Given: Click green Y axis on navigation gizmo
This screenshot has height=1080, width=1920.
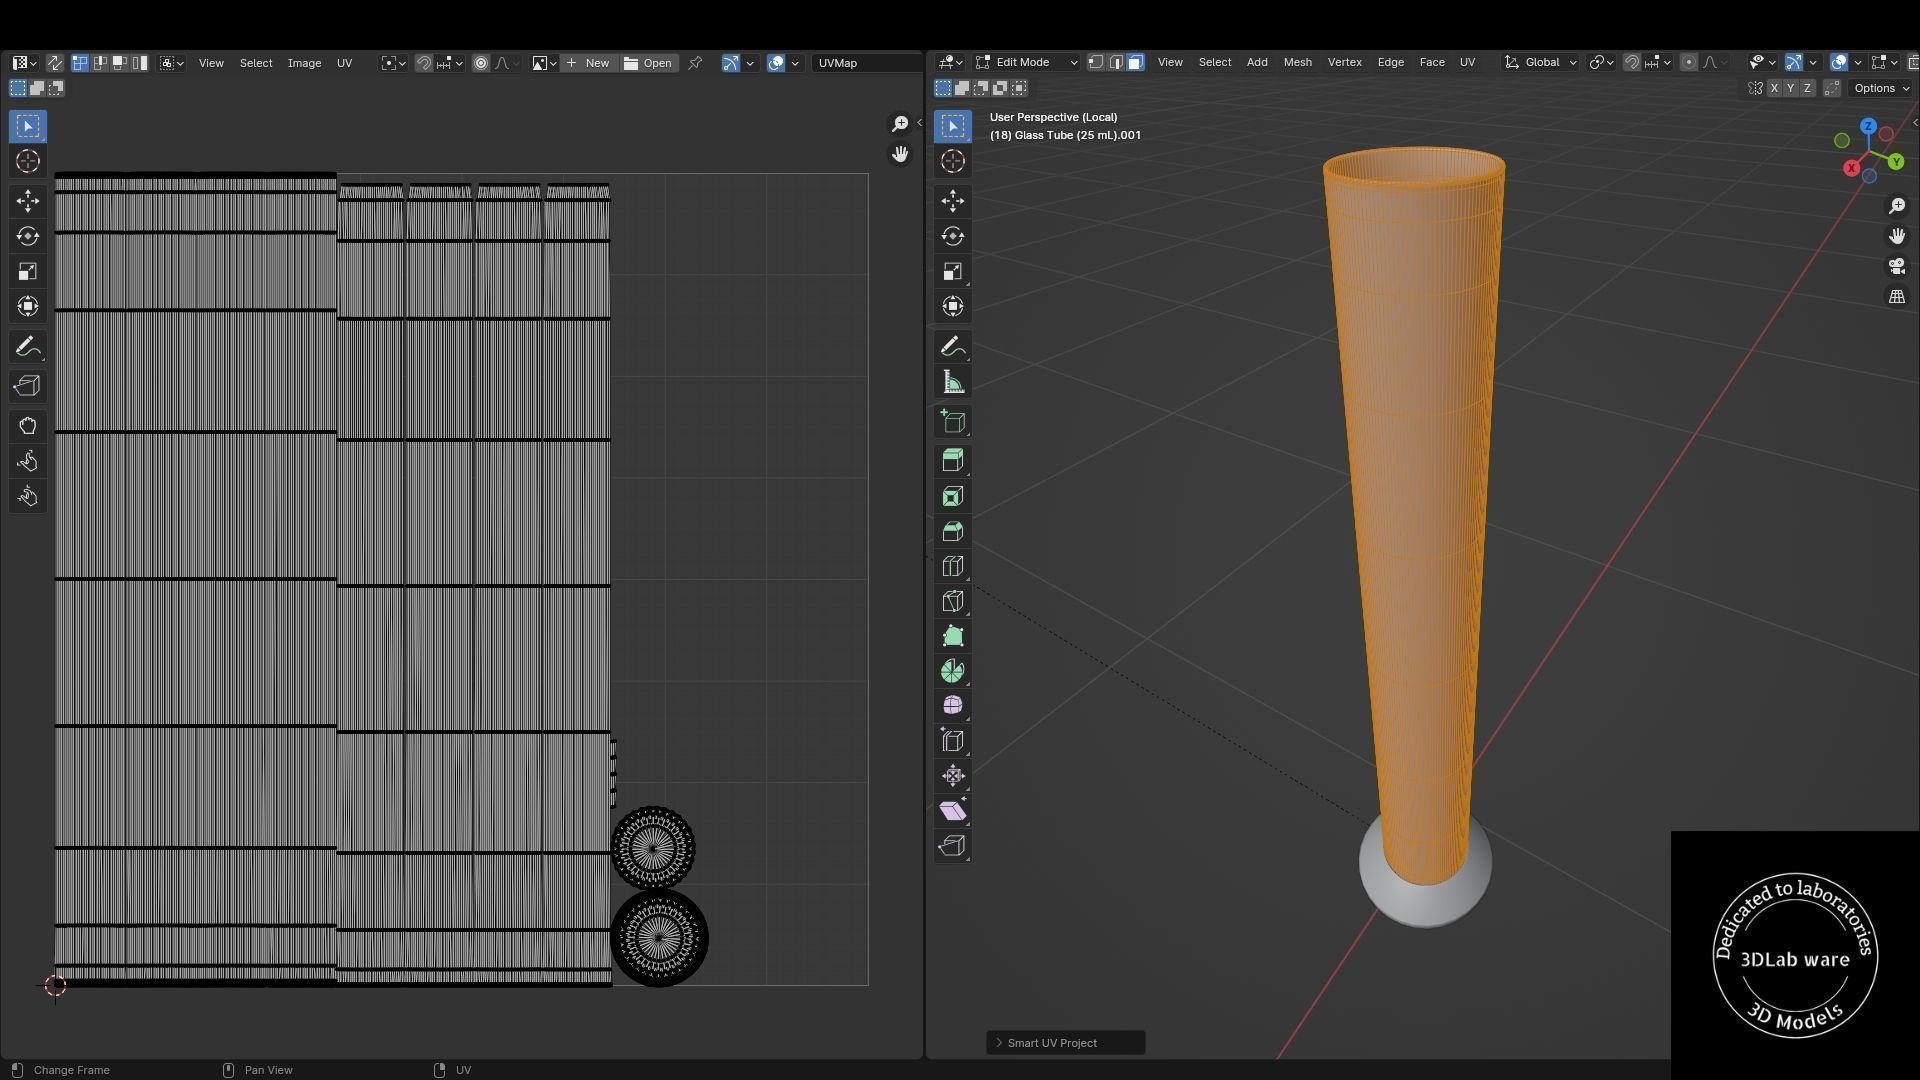Looking at the screenshot, I should [1896, 162].
